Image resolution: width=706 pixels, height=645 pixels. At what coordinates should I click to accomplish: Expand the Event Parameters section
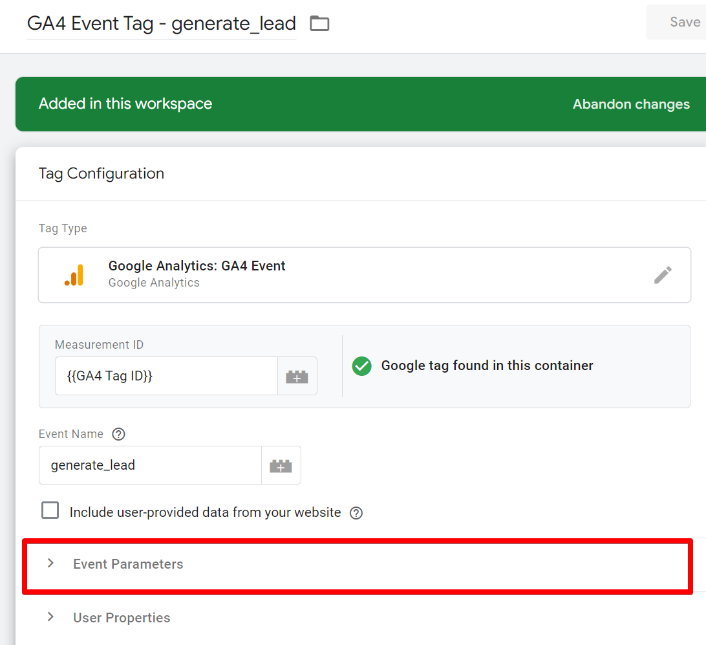[128, 564]
